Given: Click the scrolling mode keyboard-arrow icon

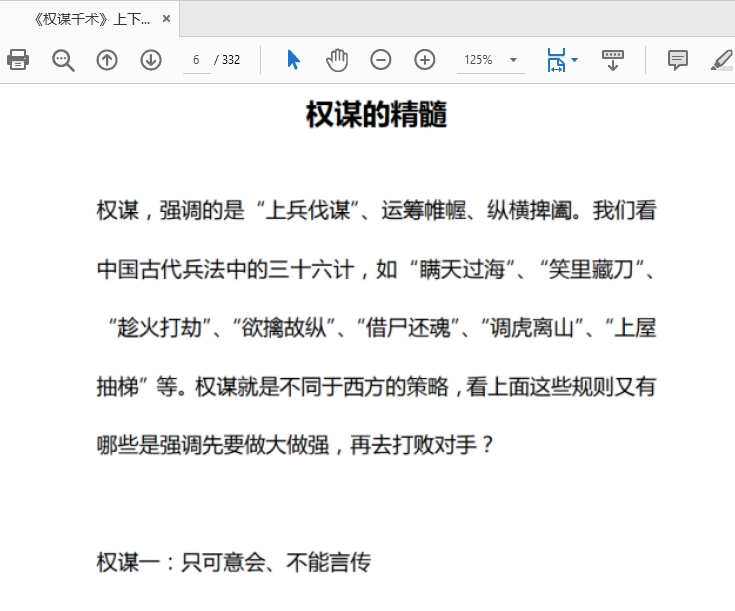Looking at the screenshot, I should click(x=613, y=60).
